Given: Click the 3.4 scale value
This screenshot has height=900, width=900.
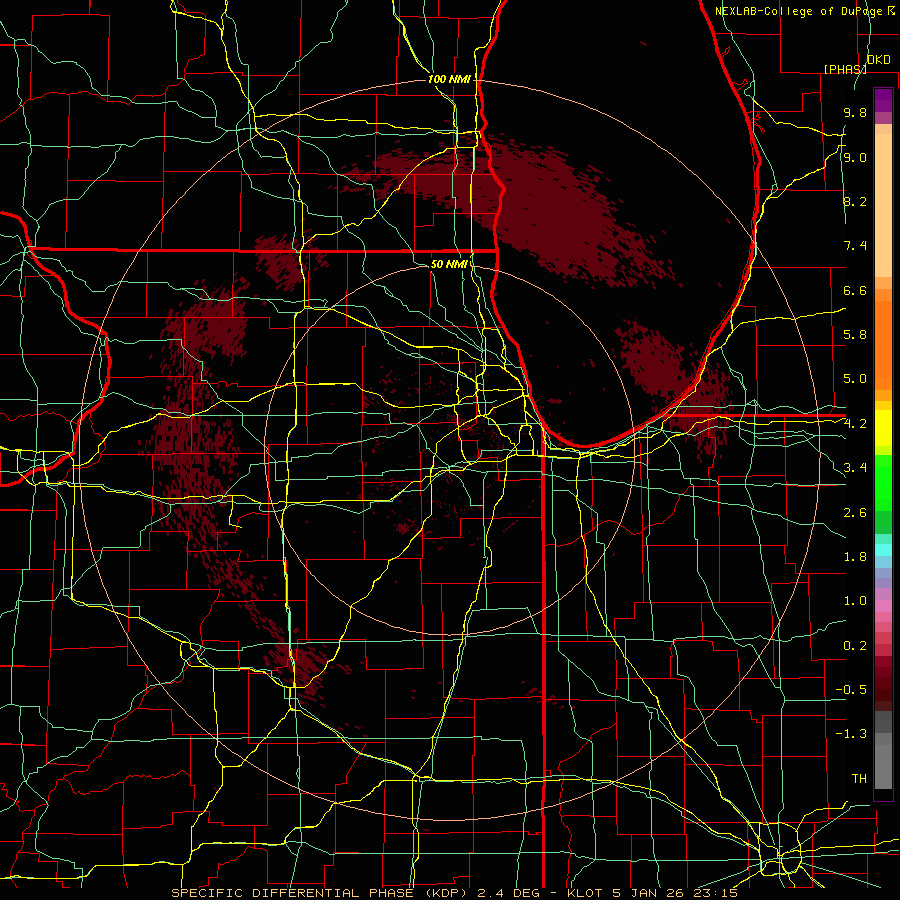Looking at the screenshot, I should click(x=855, y=467).
